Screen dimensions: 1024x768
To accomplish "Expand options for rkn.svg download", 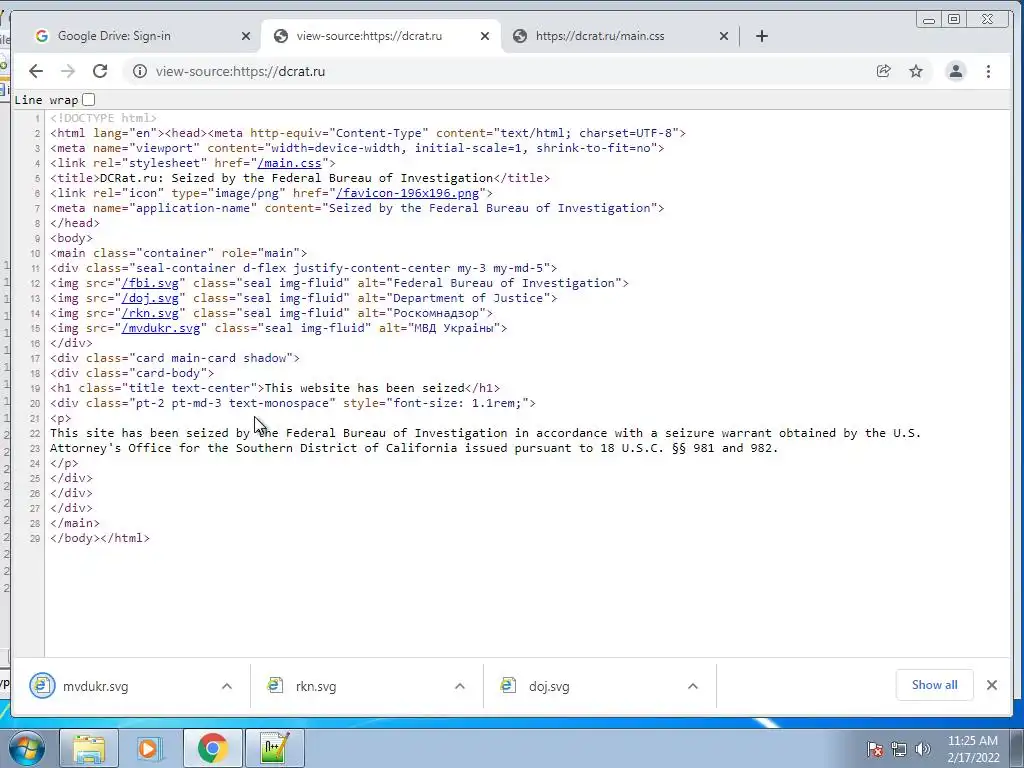I will pyautogui.click(x=460, y=686).
